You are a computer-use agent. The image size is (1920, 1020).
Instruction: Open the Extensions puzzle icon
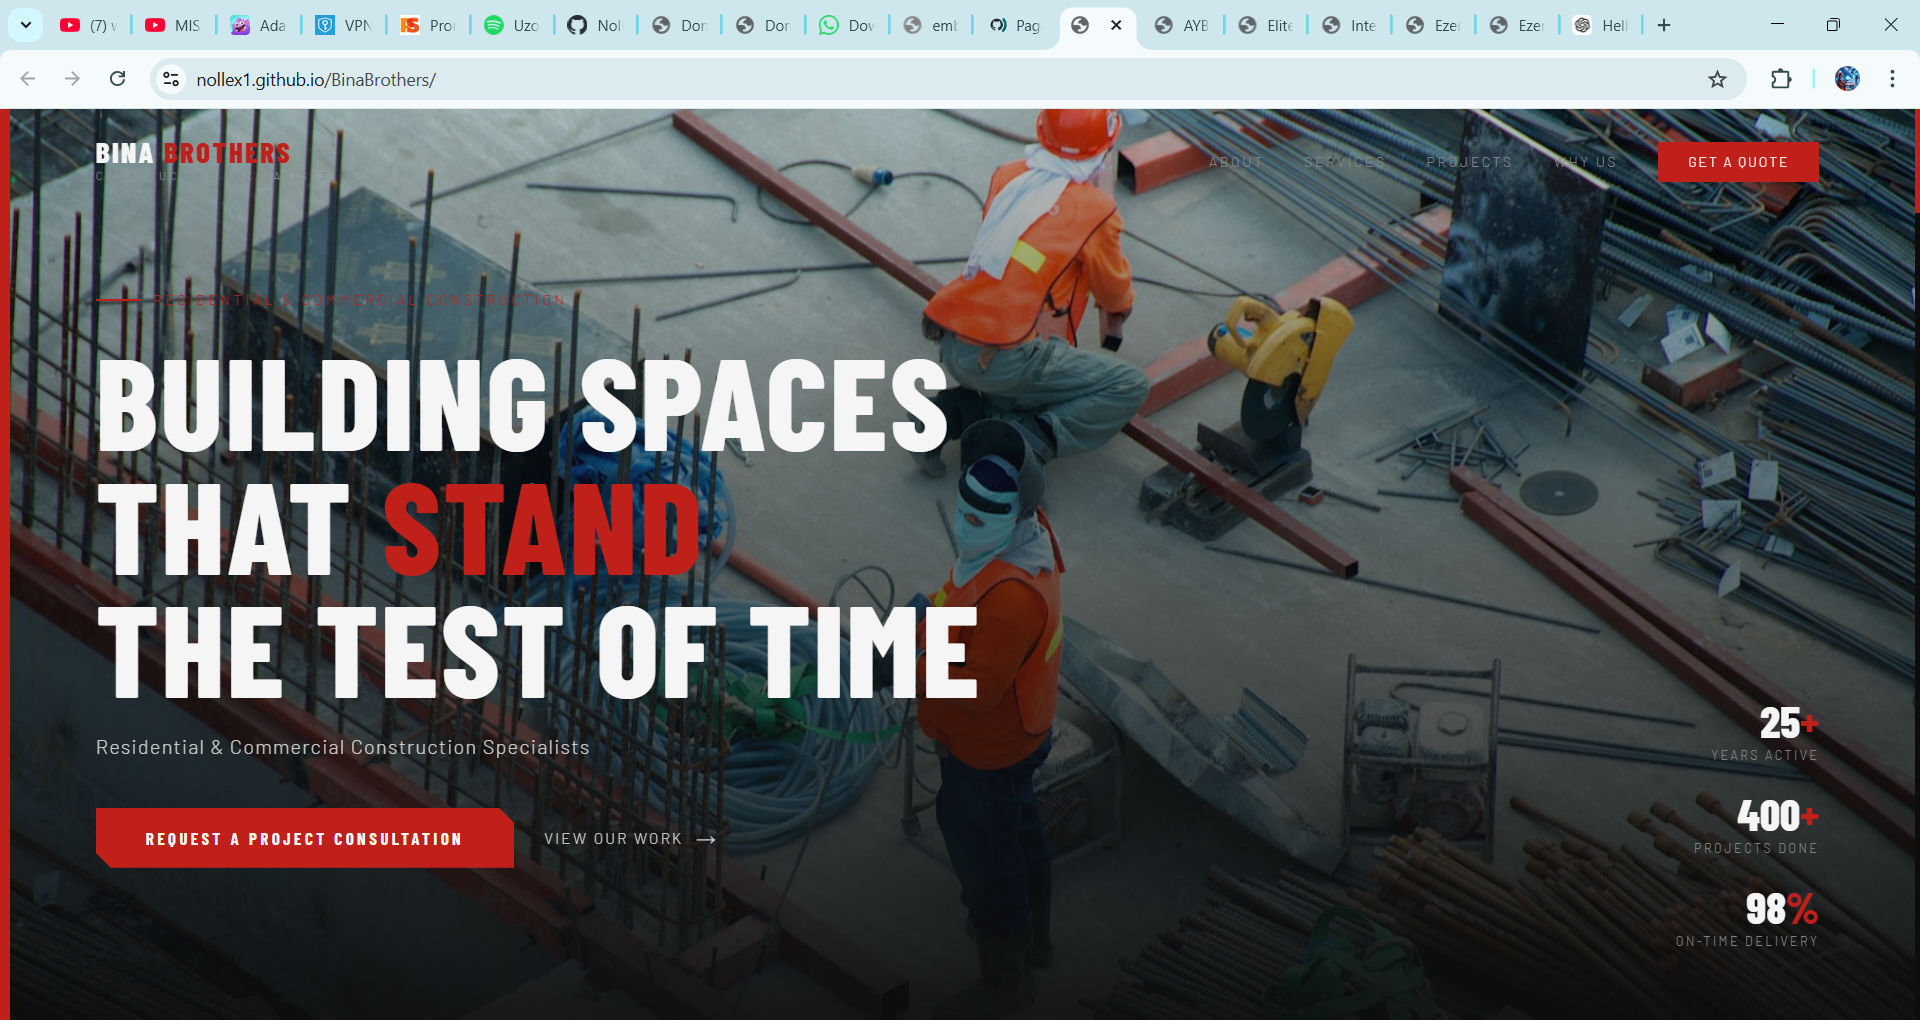(1781, 79)
